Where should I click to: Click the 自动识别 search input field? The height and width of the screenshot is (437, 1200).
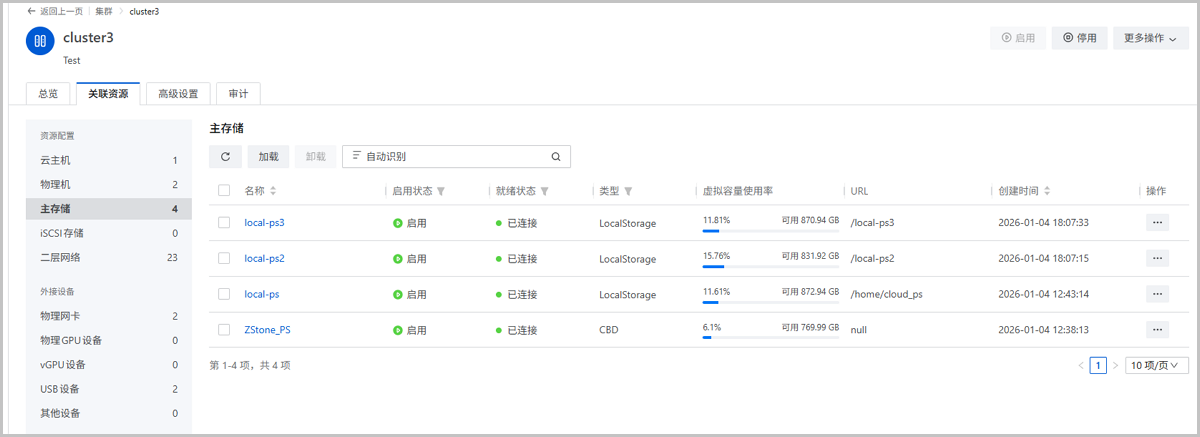pyautogui.click(x=450, y=157)
